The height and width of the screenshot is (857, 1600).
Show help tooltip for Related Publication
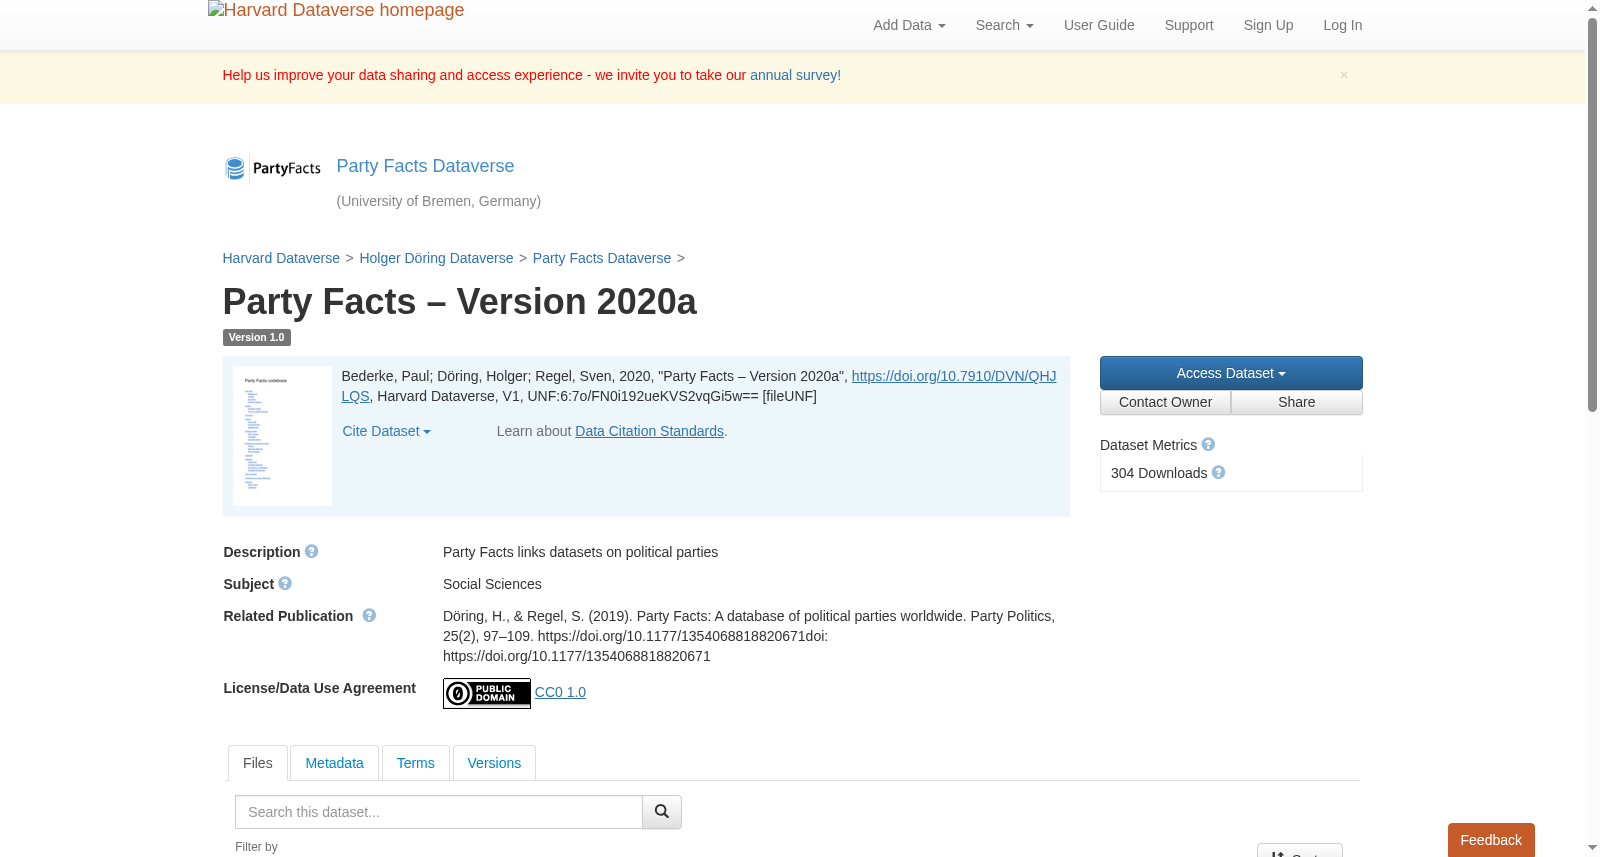point(369,615)
